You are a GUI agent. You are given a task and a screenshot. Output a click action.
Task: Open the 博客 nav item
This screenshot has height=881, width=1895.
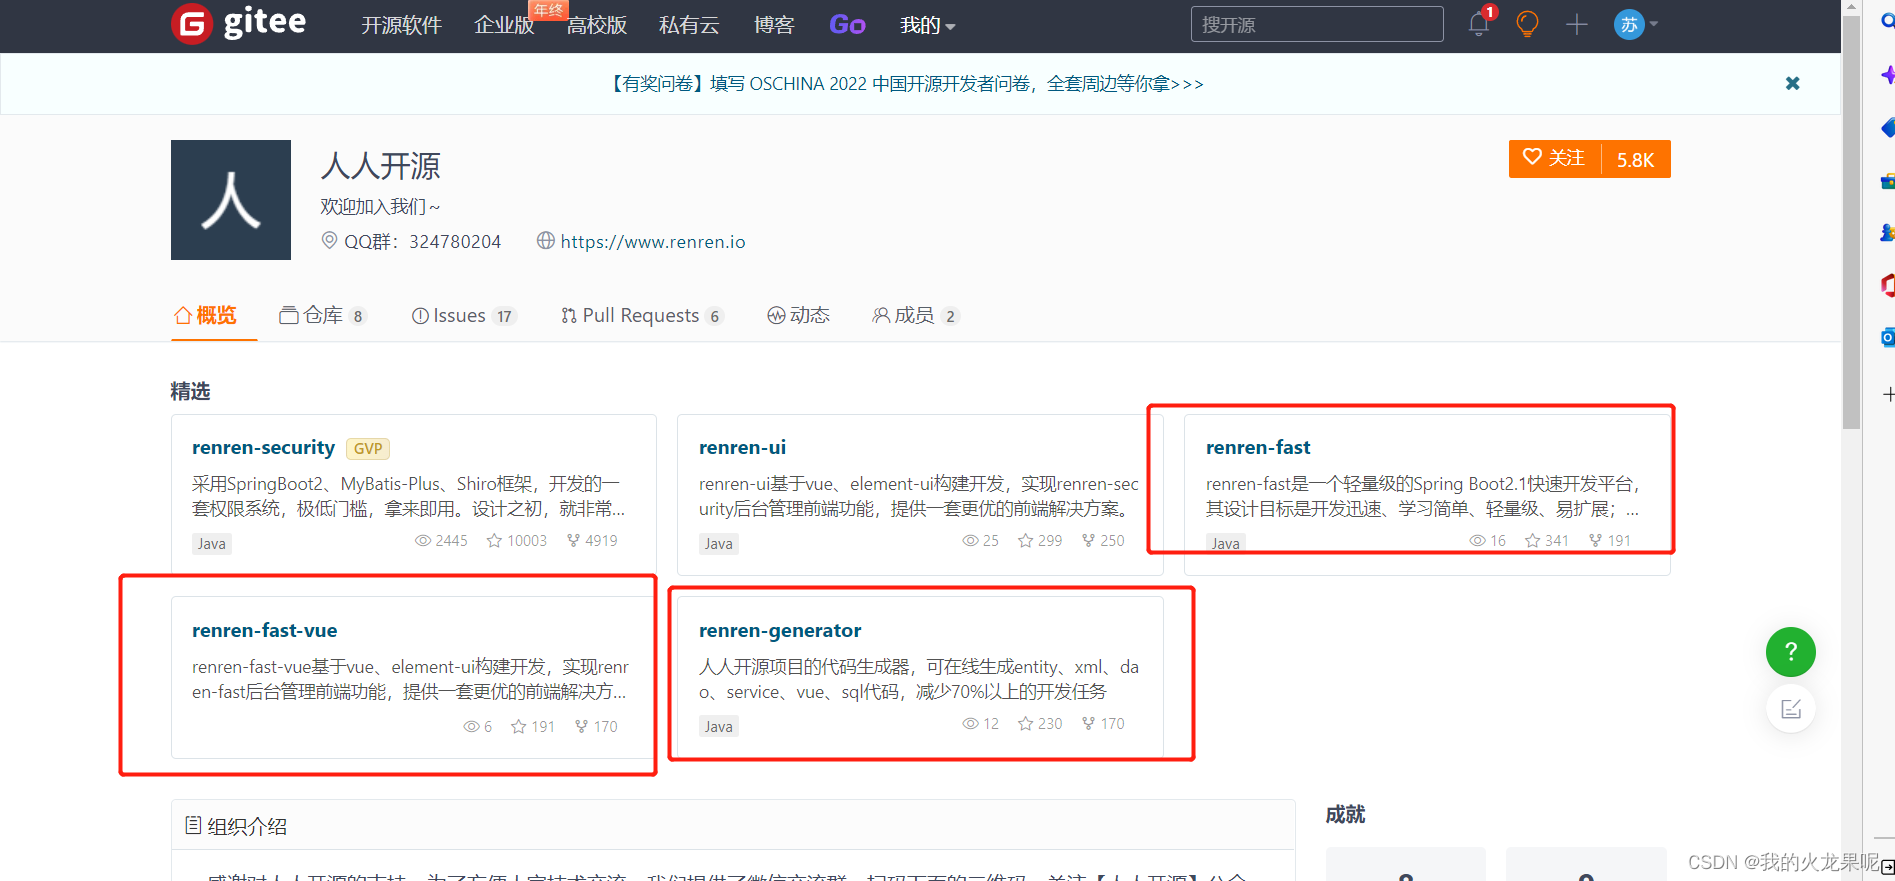(x=774, y=25)
